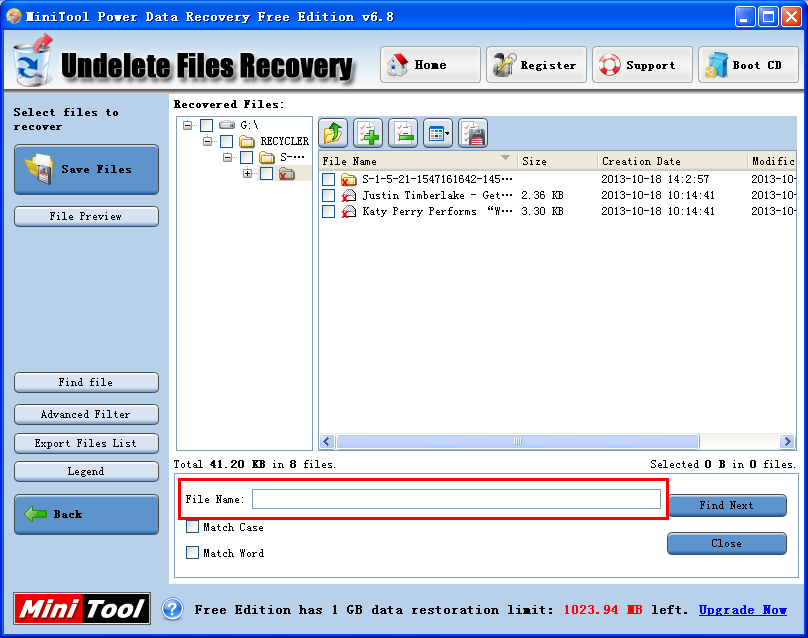Click the MiniTool logo
Viewport: 808px width, 638px height.
point(82,609)
